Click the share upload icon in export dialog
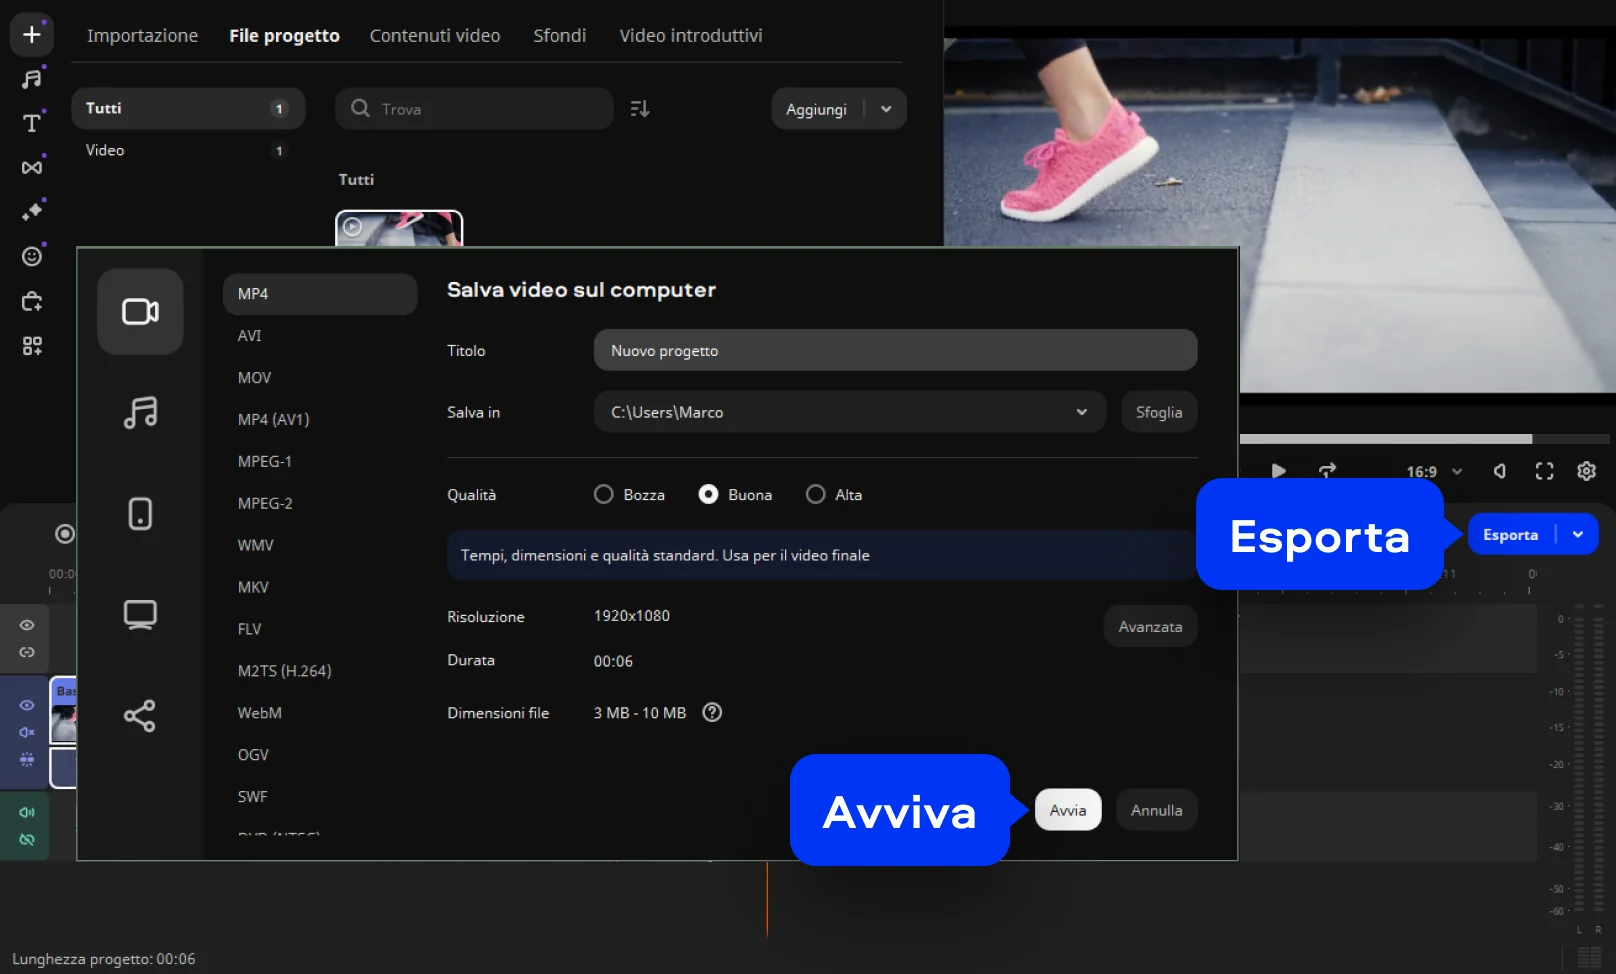Screen dimensions: 1616x974 pos(140,716)
